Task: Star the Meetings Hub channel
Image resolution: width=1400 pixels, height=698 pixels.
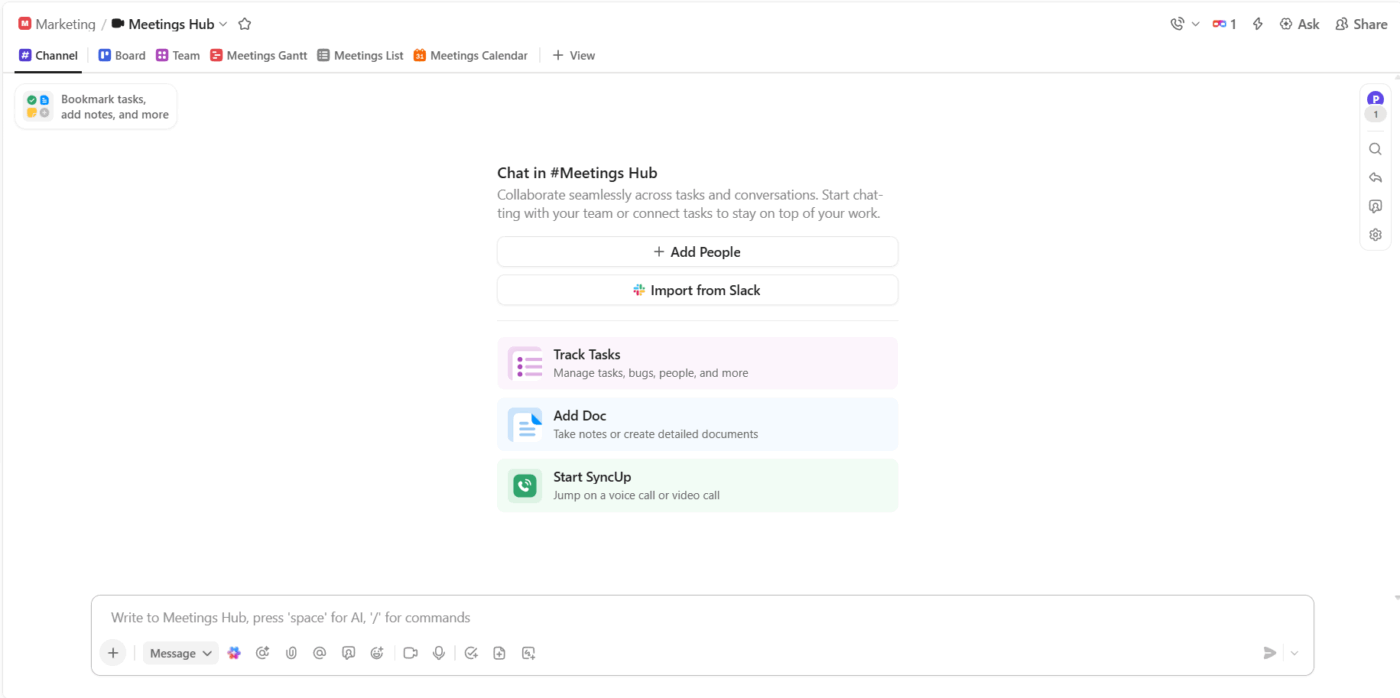Action: [244, 23]
